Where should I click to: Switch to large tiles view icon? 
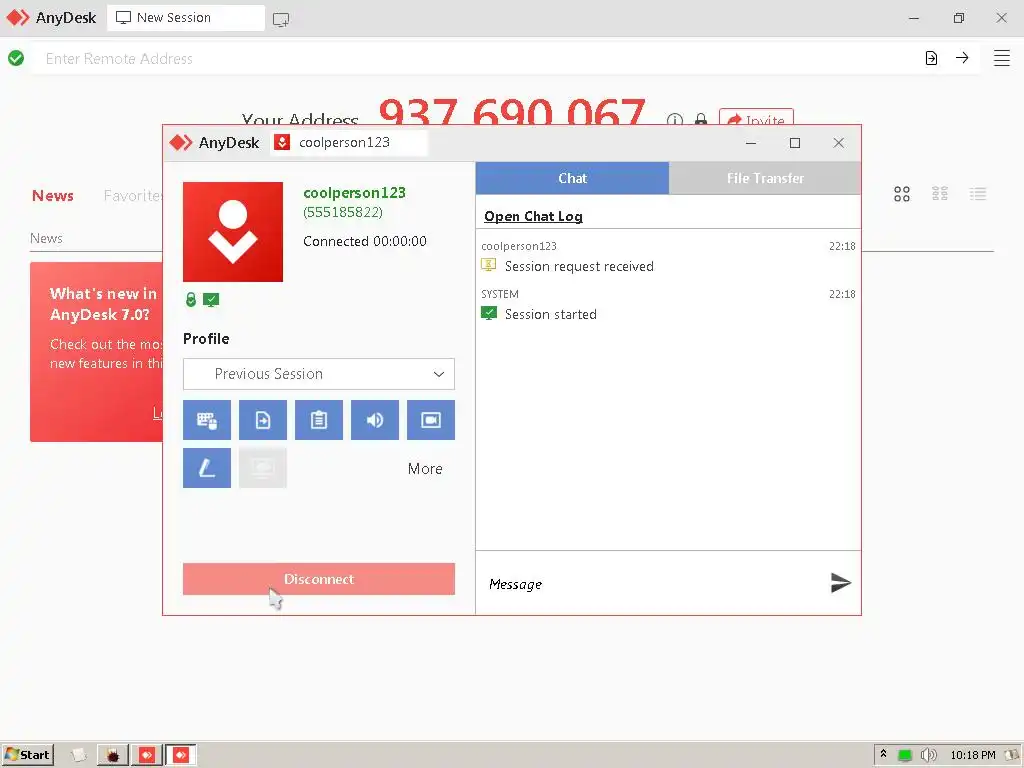tap(902, 194)
